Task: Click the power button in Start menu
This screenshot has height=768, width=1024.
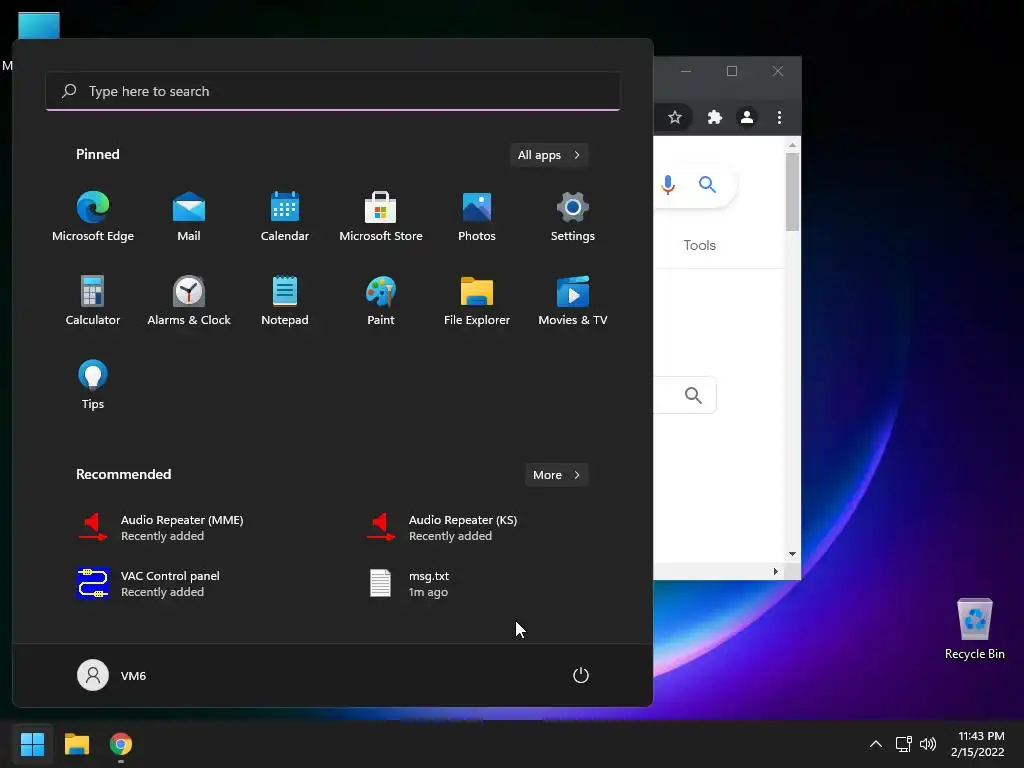Action: click(581, 675)
